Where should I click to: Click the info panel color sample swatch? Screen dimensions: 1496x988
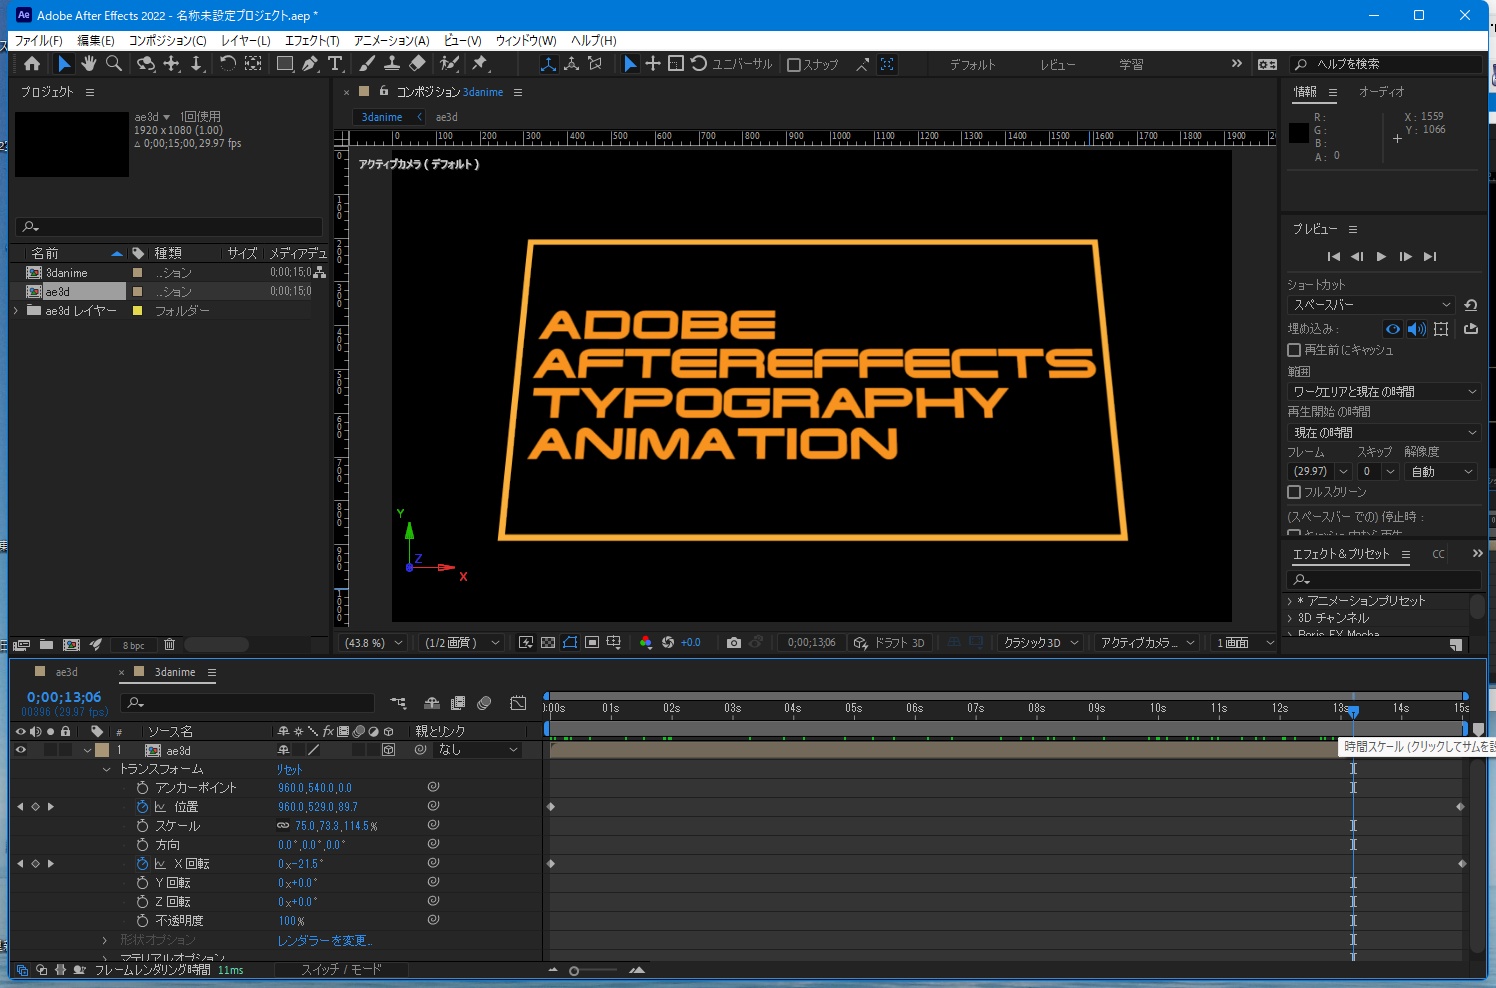[x=1299, y=133]
